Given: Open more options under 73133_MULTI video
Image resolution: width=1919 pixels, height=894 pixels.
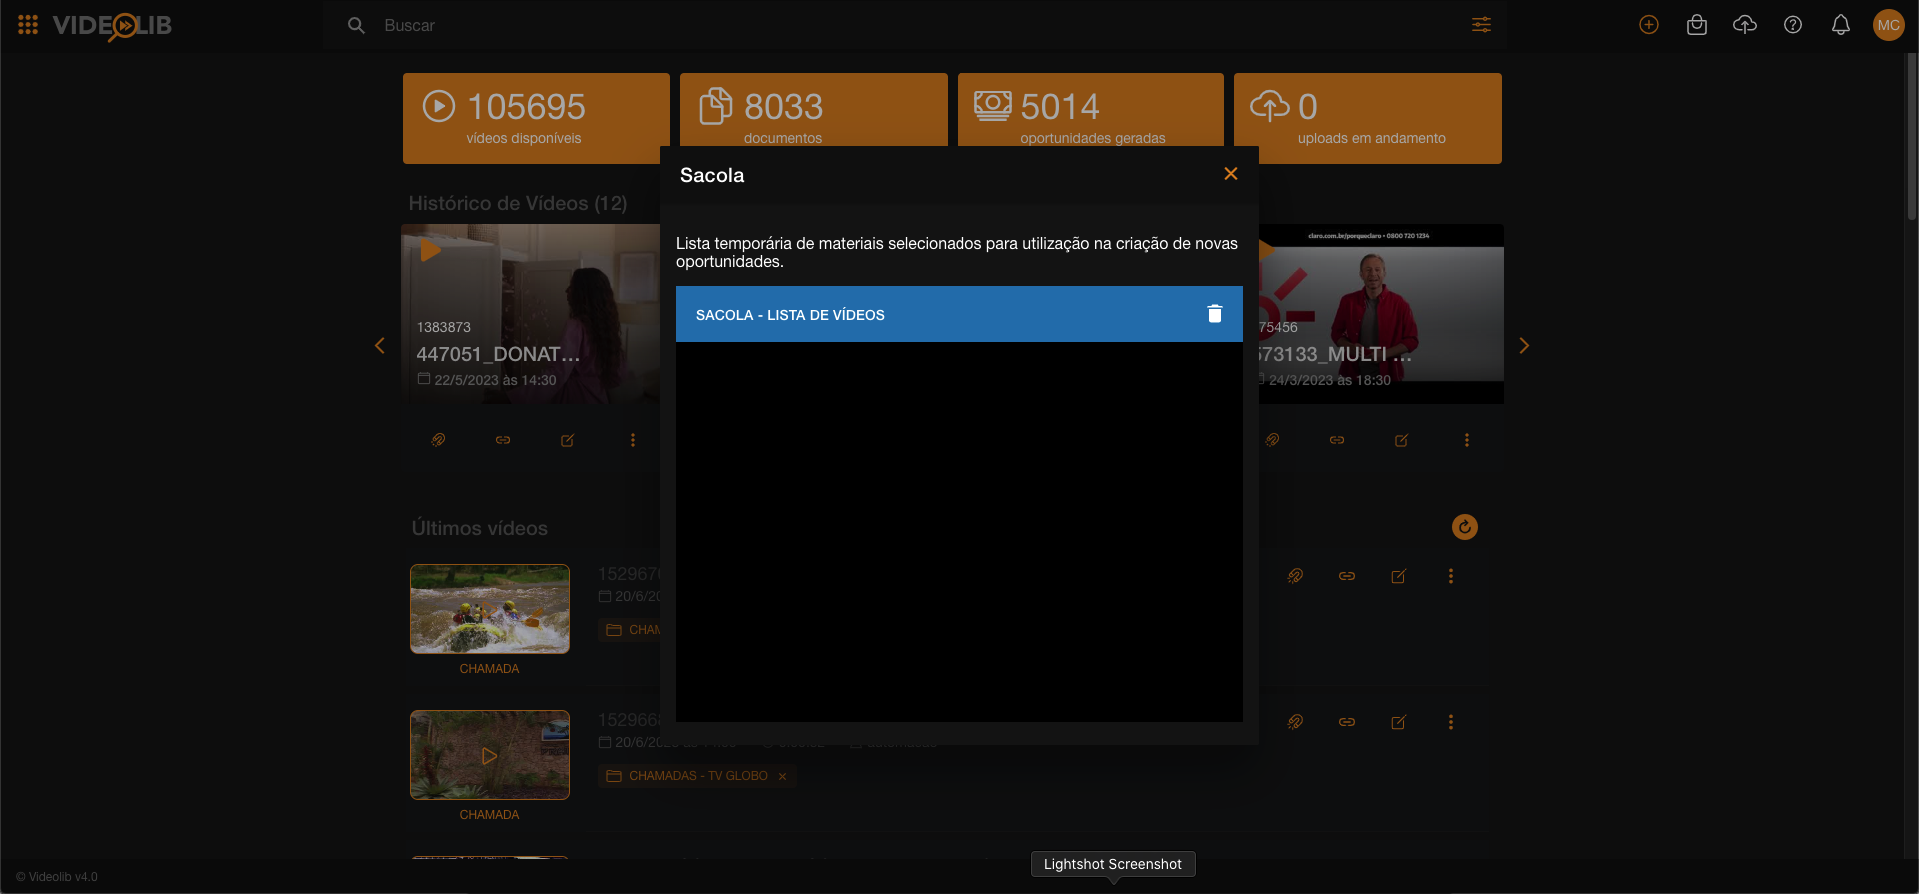Looking at the screenshot, I should (1467, 440).
